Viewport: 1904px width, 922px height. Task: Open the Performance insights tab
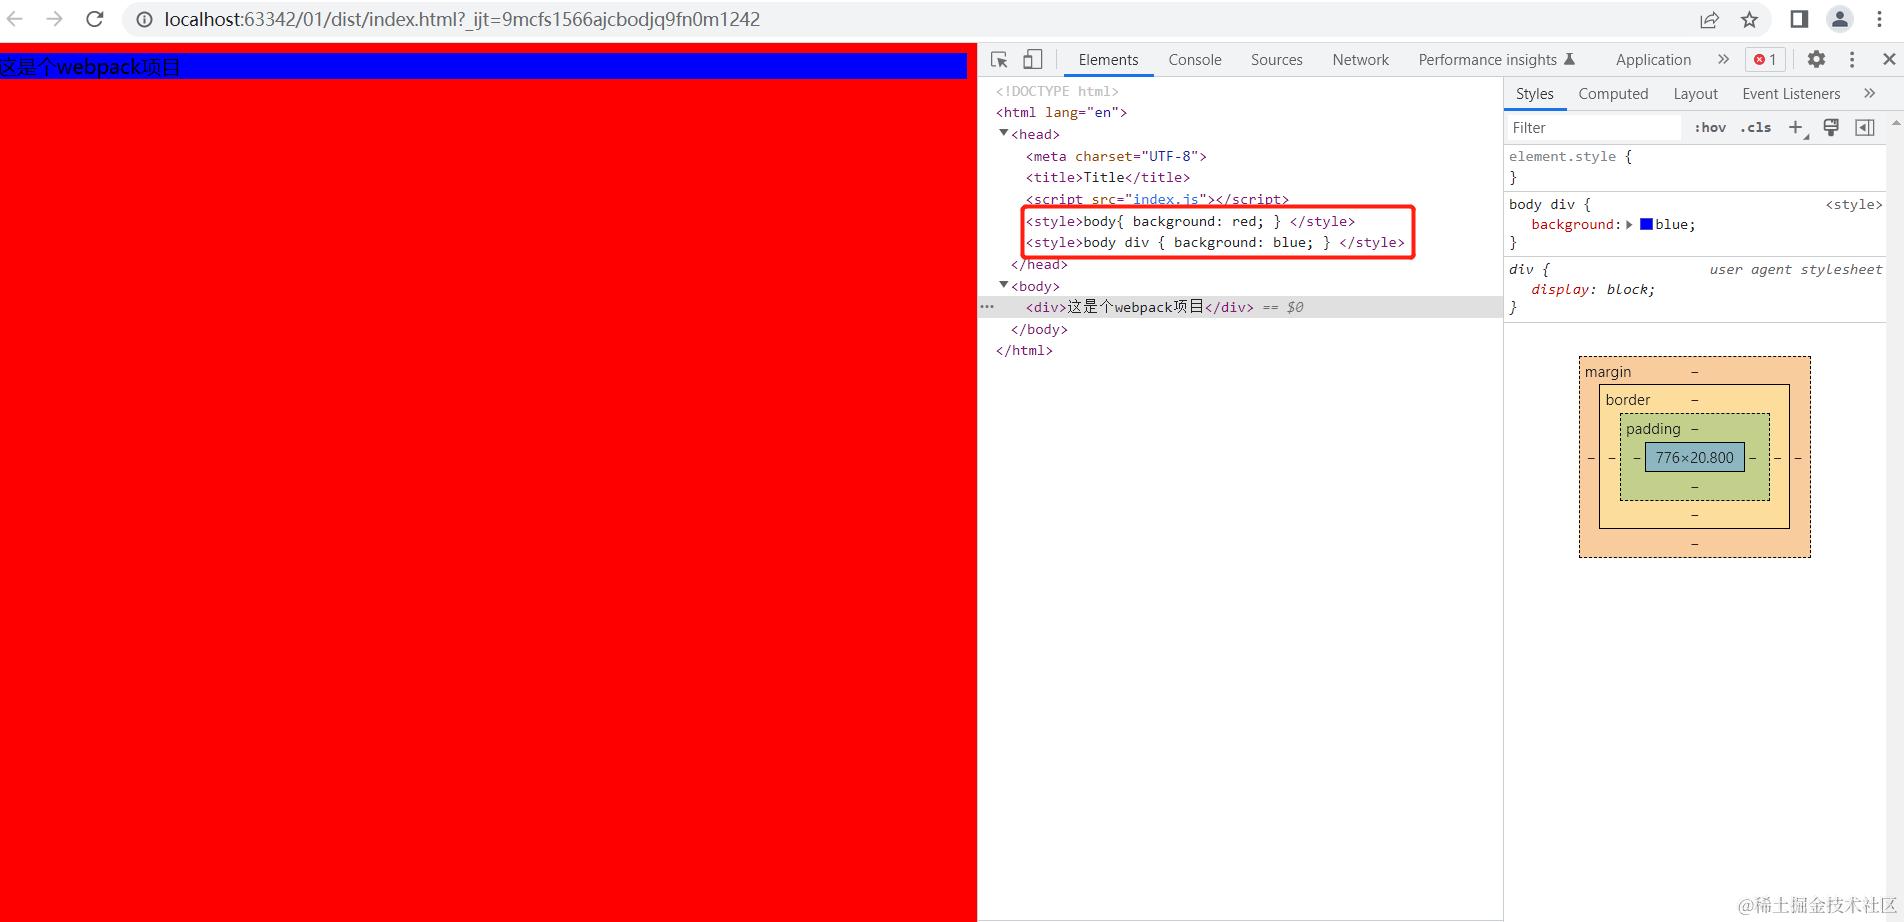1497,60
